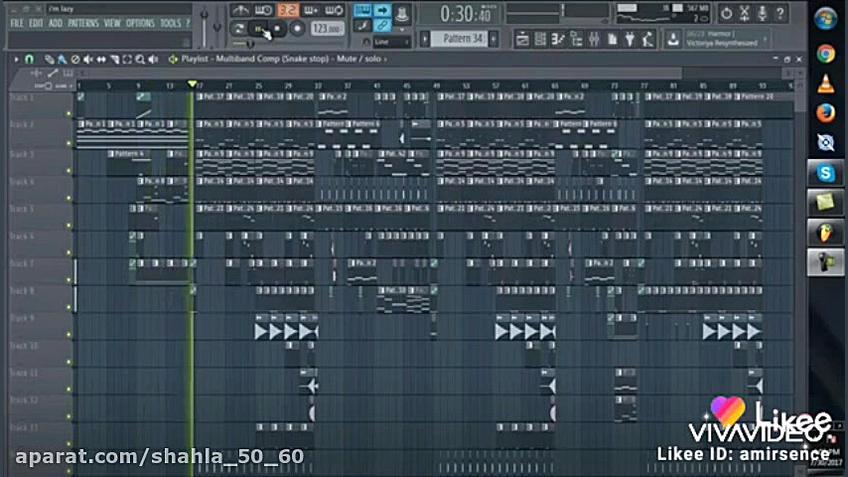848x477 pixels.
Task: Select the playlist select tool
Action: click(127, 59)
